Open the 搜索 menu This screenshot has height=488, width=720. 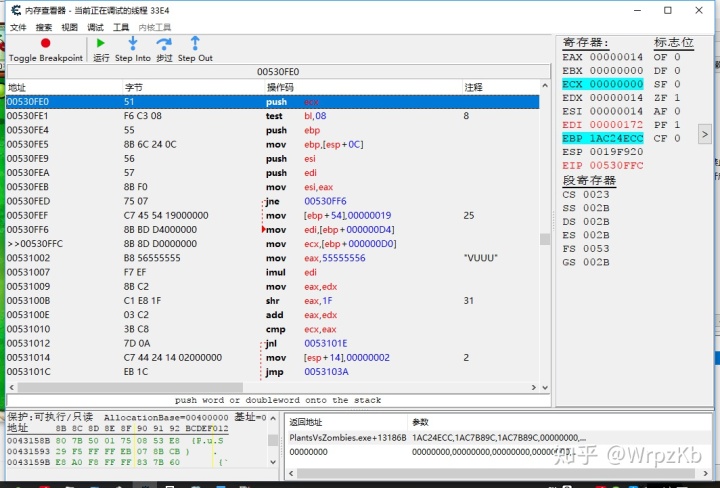(44, 28)
